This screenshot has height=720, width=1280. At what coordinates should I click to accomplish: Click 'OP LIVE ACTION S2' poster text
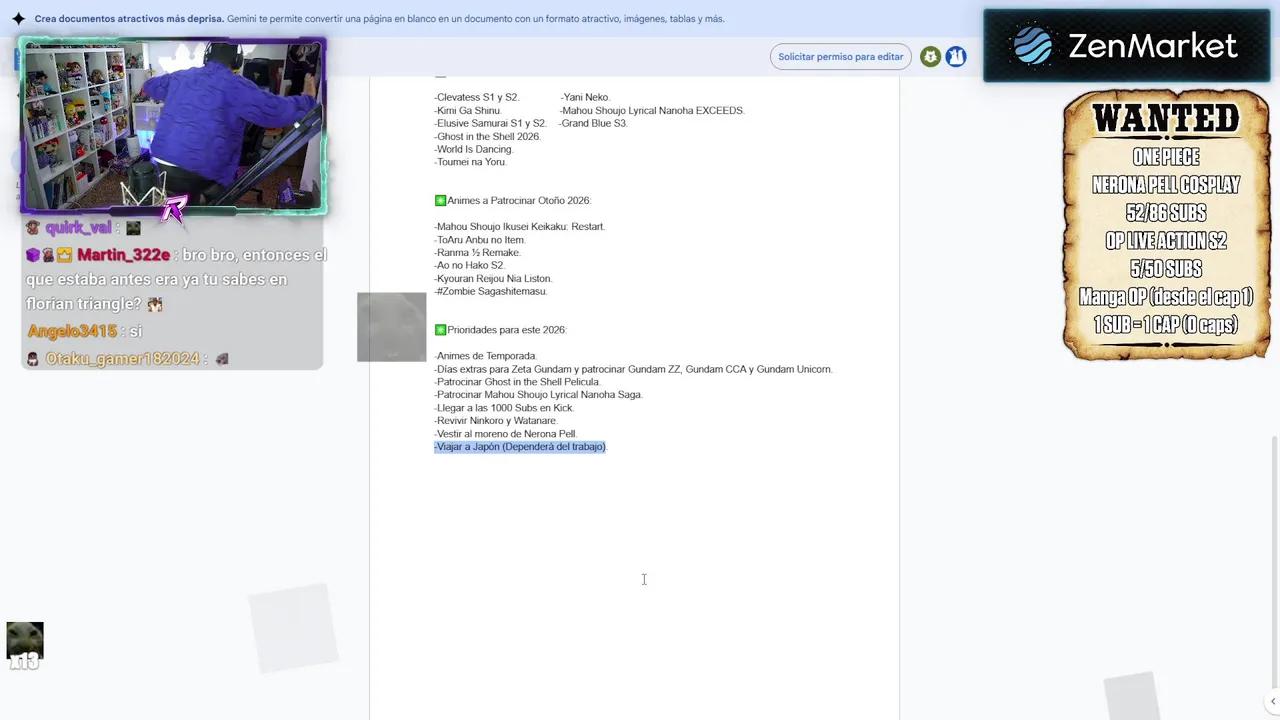[x=1166, y=241]
